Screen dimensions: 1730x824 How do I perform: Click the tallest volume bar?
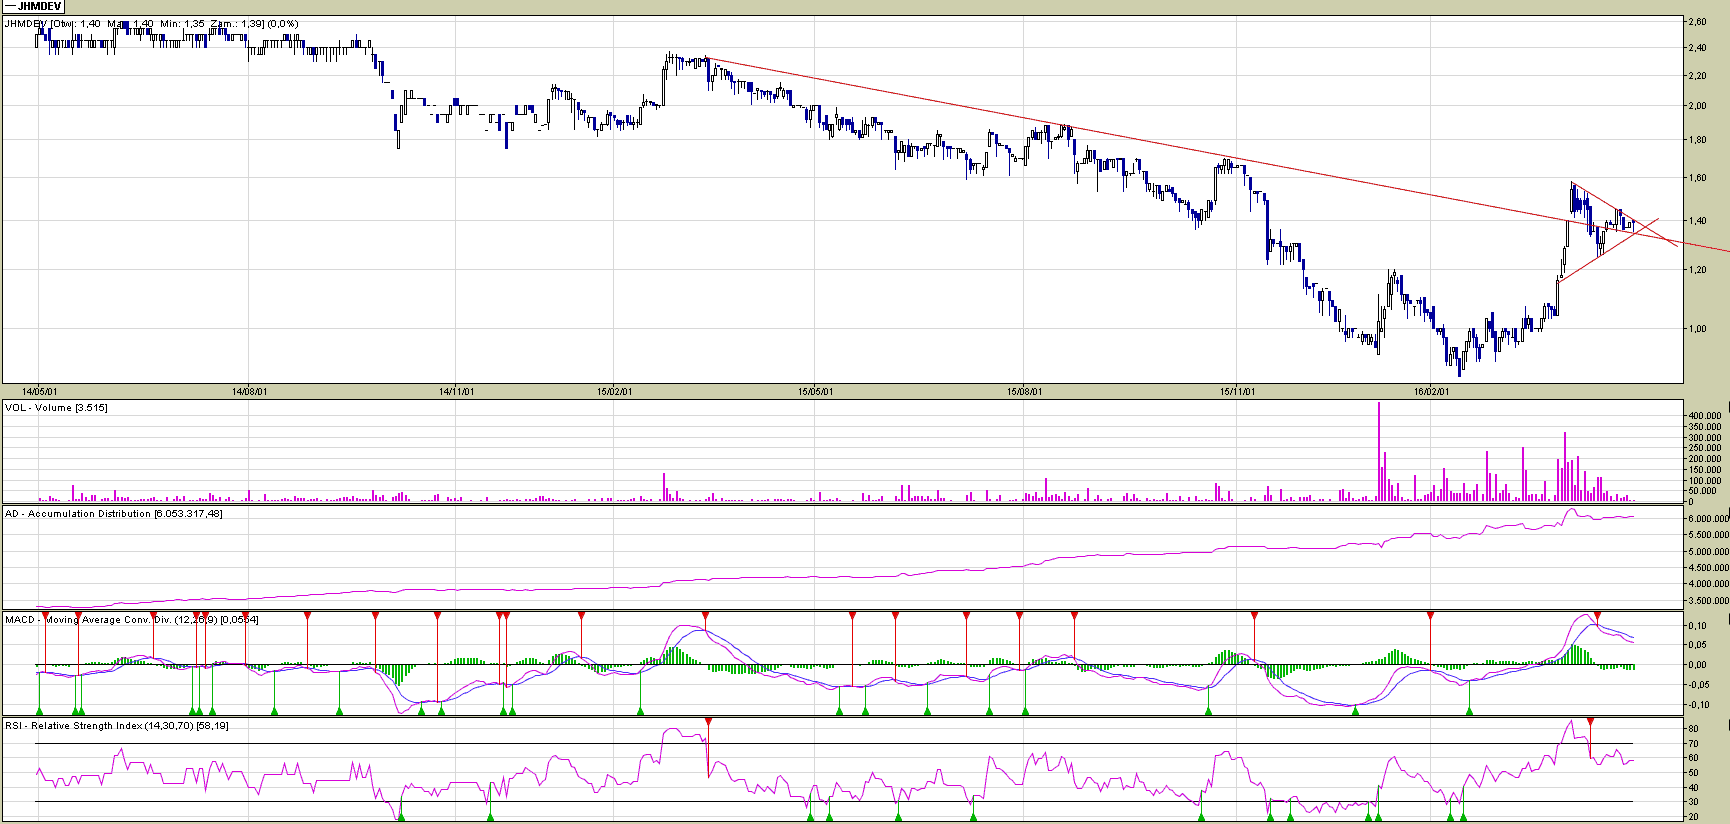coord(1379,450)
